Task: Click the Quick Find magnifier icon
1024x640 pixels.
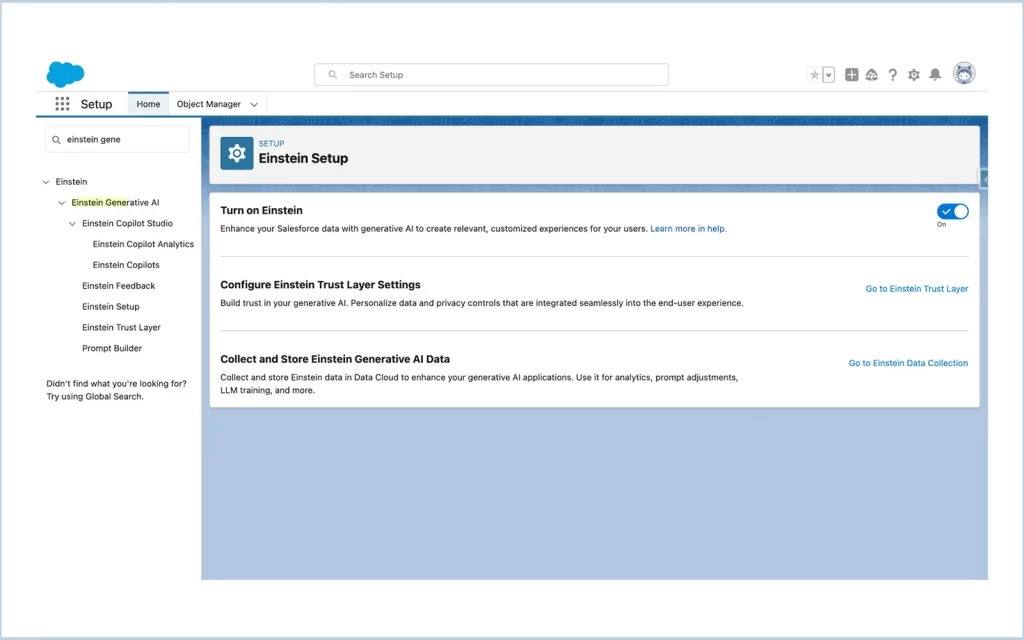Action: pyautogui.click(x=56, y=140)
